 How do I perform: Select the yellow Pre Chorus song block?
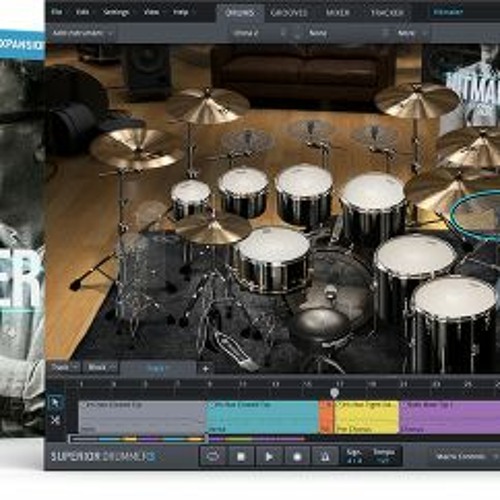click(x=366, y=417)
